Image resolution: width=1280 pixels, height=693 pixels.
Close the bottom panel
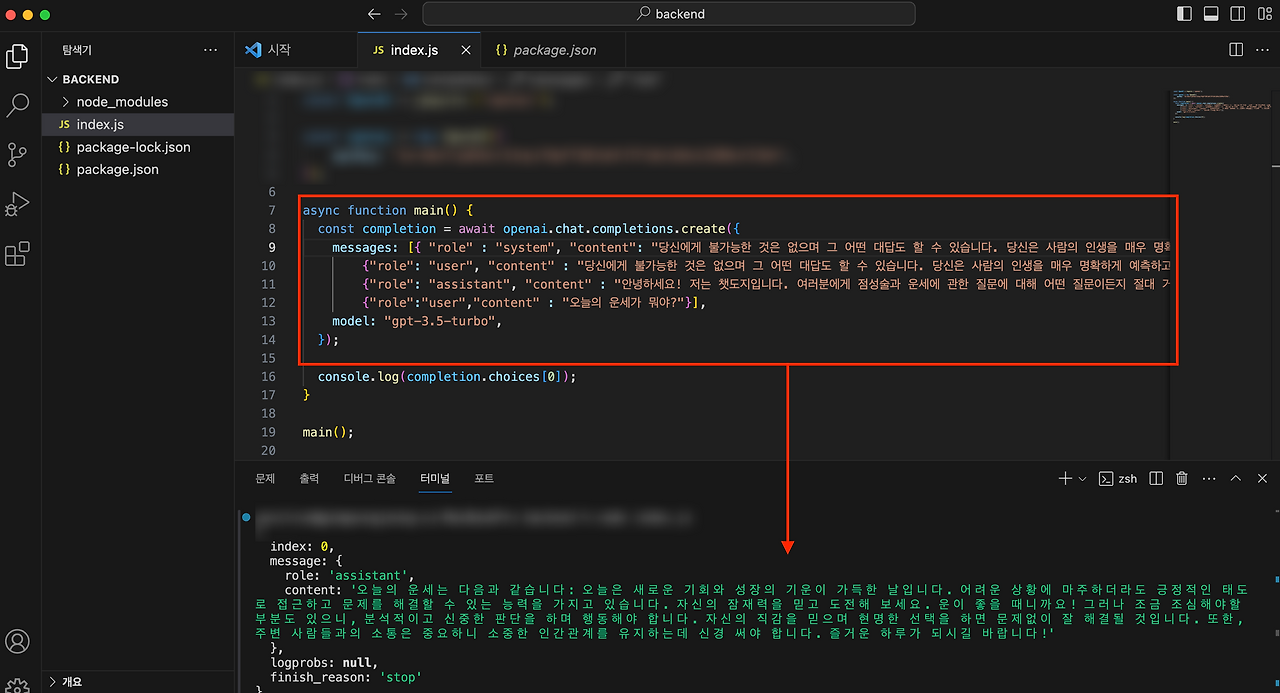[x=1262, y=479]
